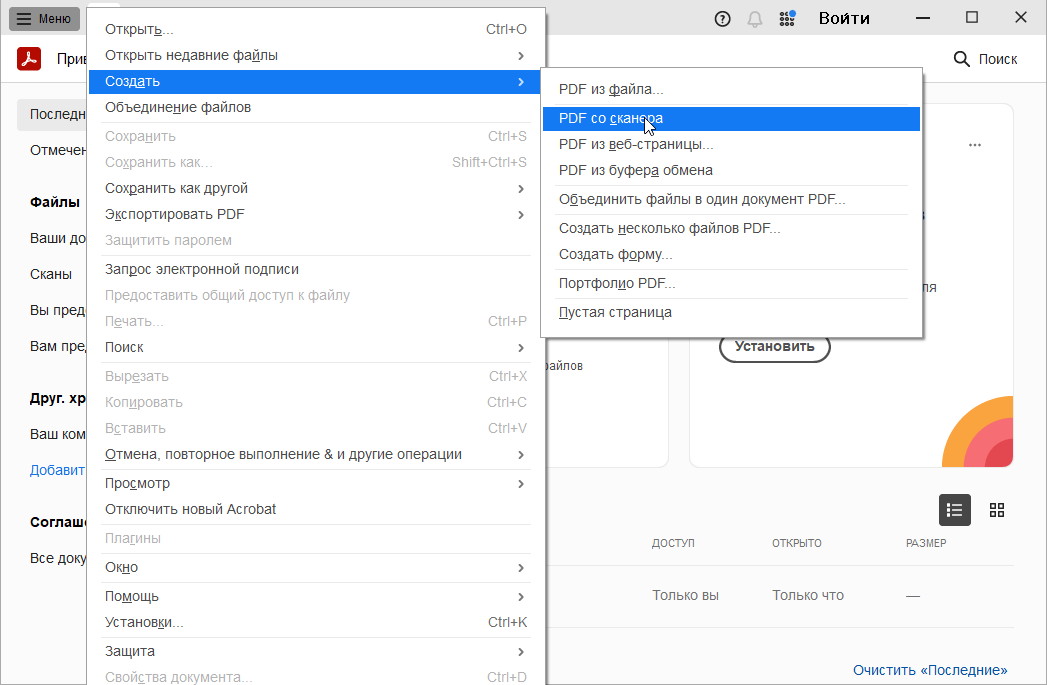Choose Пустая страница
The width and height of the screenshot is (1047, 685).
(x=731, y=313)
